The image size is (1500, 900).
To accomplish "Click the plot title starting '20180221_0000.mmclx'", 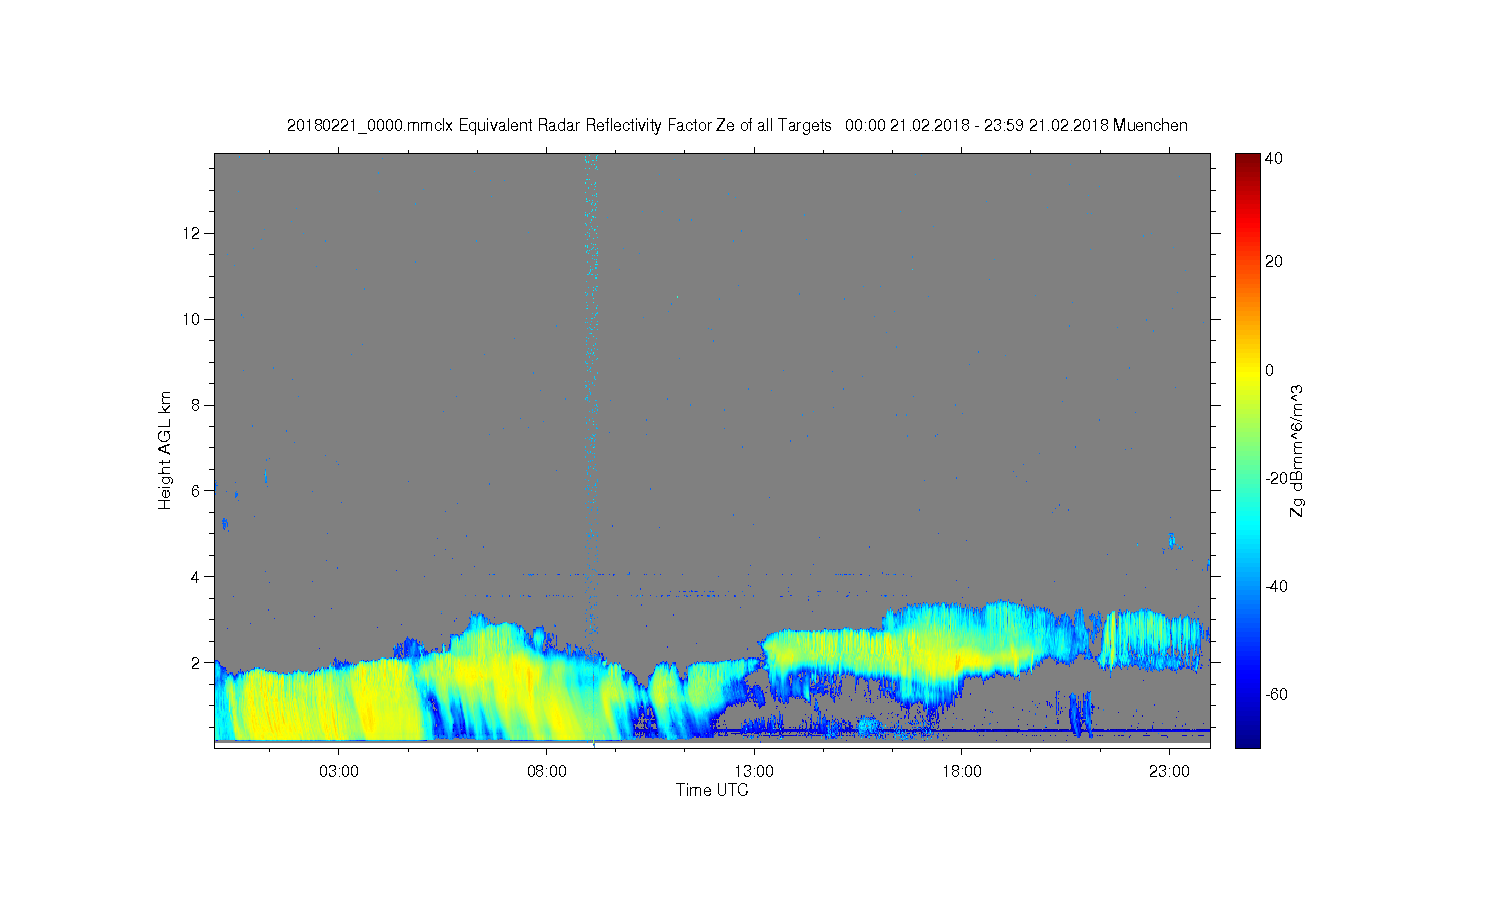I will click(x=737, y=125).
